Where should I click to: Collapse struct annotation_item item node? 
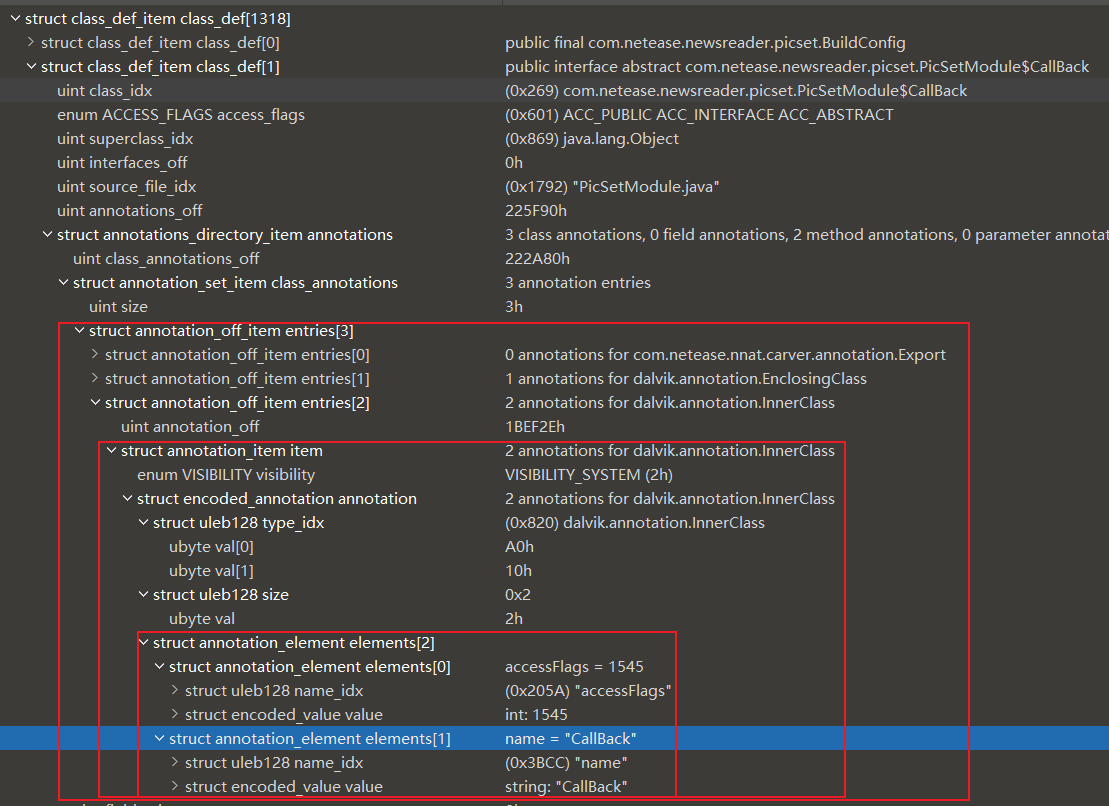111,451
